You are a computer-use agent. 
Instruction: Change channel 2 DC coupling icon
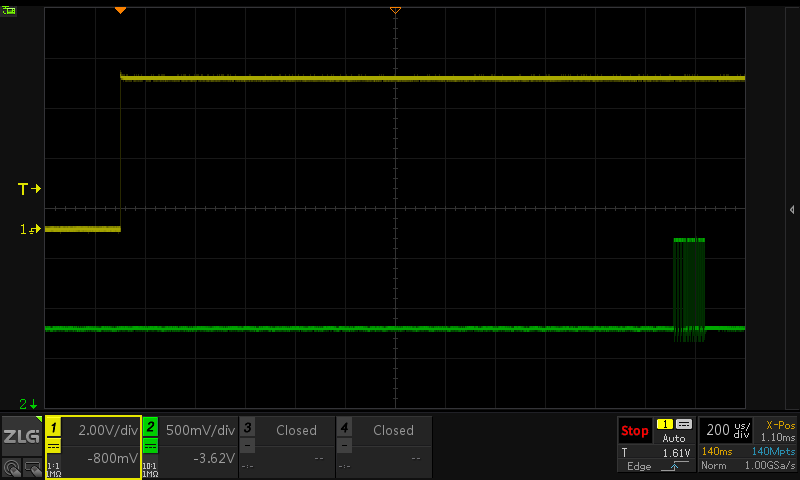(150, 446)
